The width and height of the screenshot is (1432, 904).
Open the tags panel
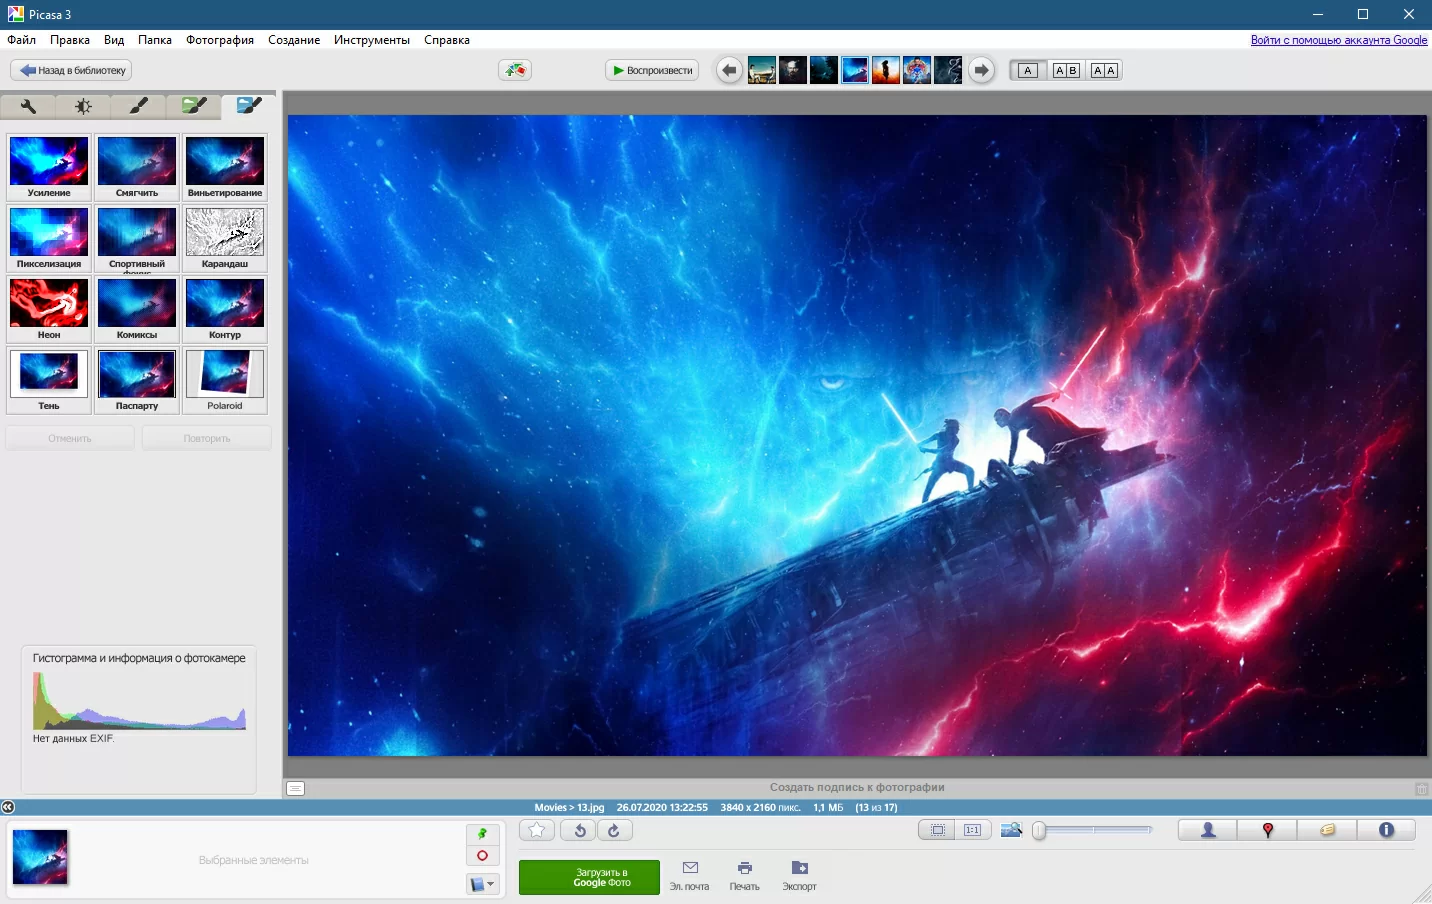(1327, 830)
